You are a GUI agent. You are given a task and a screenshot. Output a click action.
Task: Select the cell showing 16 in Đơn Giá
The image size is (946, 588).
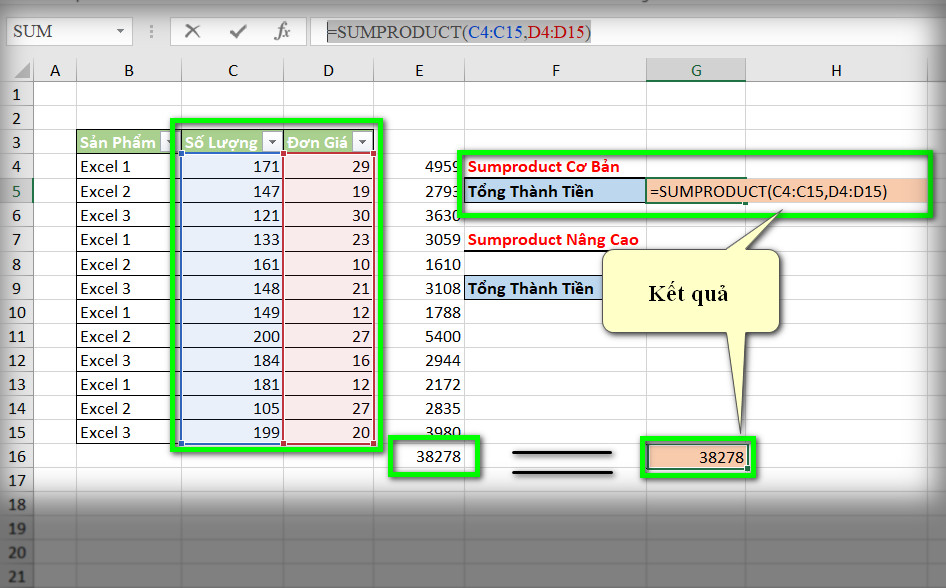[329, 360]
